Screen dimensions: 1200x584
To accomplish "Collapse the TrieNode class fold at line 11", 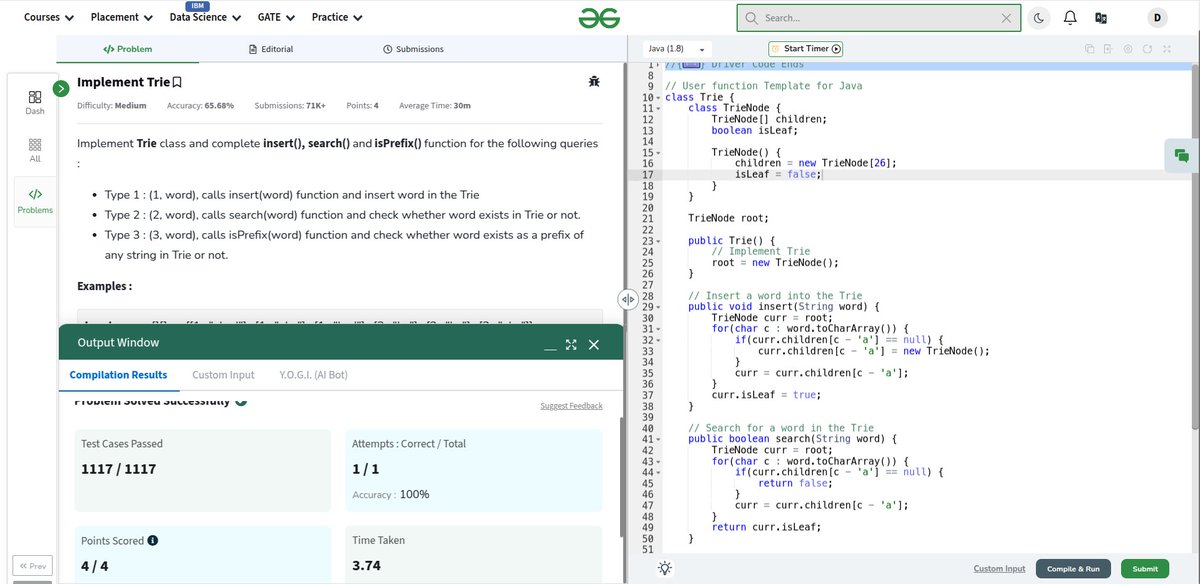I will (x=658, y=108).
